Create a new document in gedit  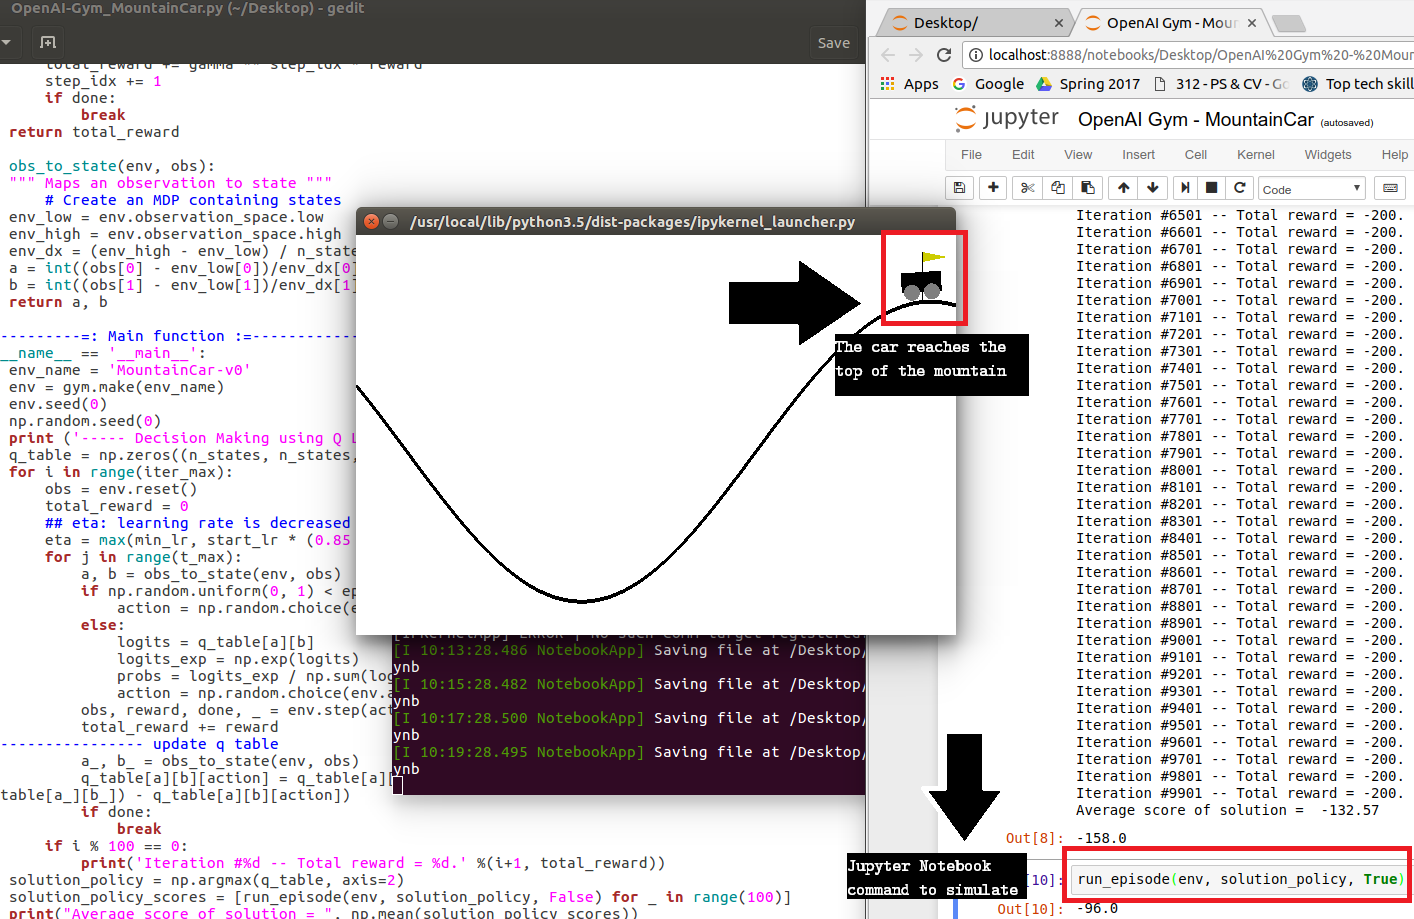[47, 43]
